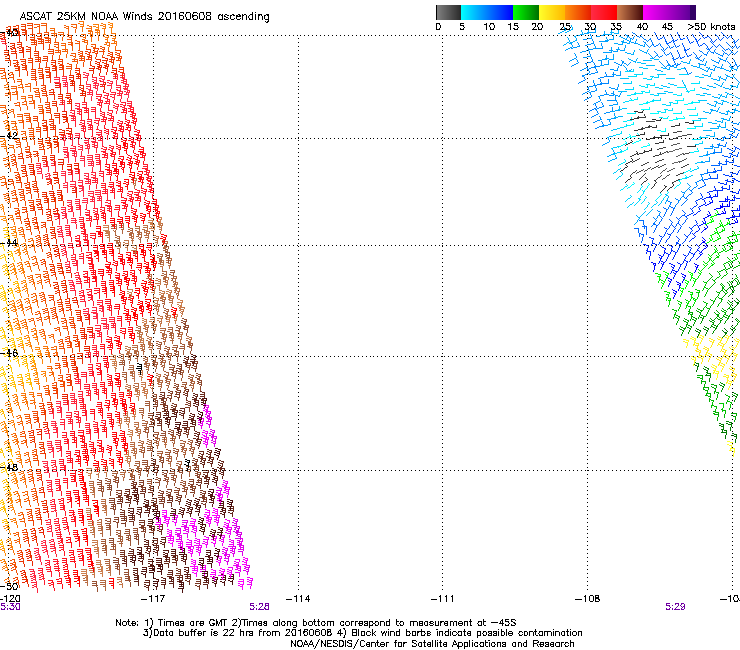Click the green 15-20 knots color bar segment
740x650 pixels.
pos(526,12)
